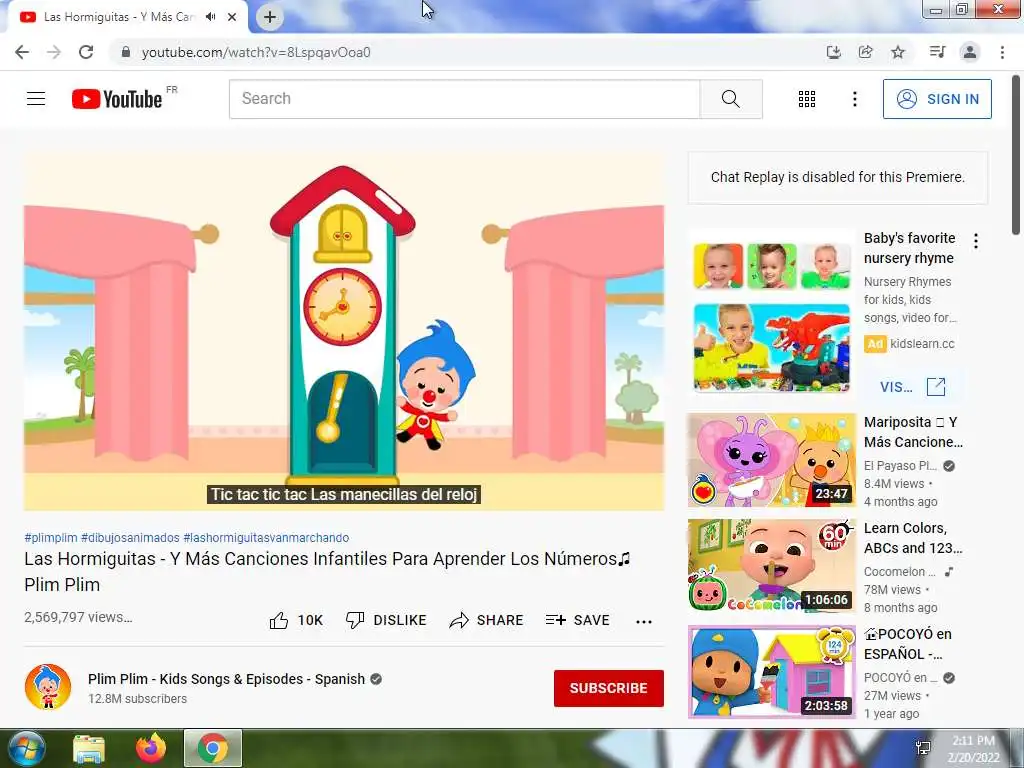Click the YouTube logo to go home
The image size is (1024, 768).
pyautogui.click(x=117, y=99)
